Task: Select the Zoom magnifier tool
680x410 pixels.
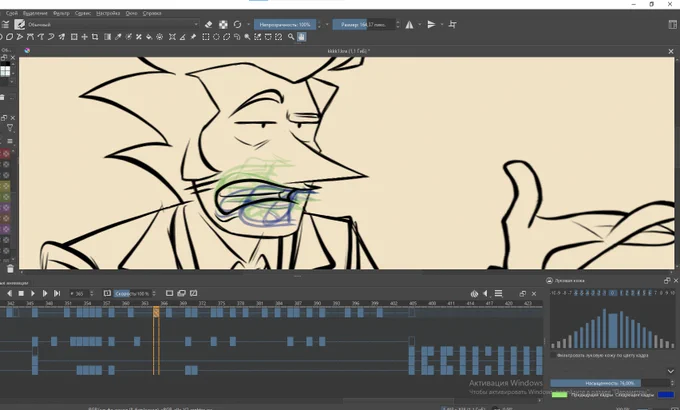Action: 291,37
